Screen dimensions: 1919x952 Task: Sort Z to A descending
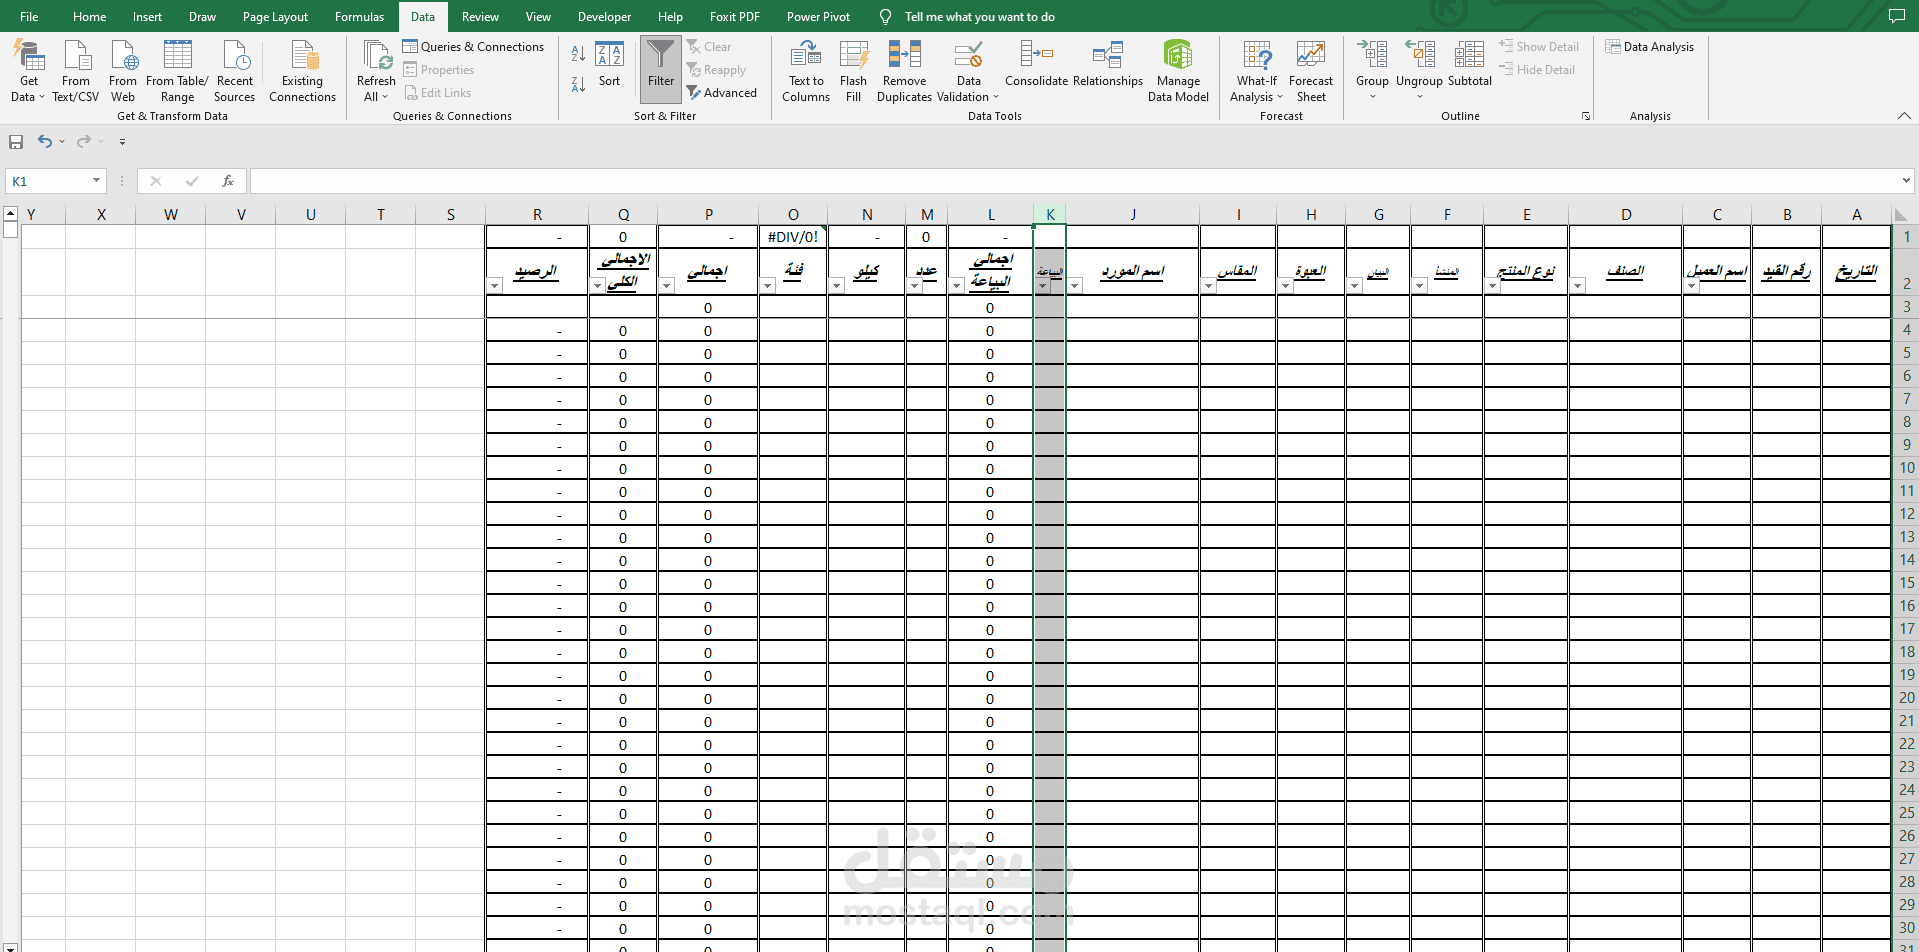(578, 85)
